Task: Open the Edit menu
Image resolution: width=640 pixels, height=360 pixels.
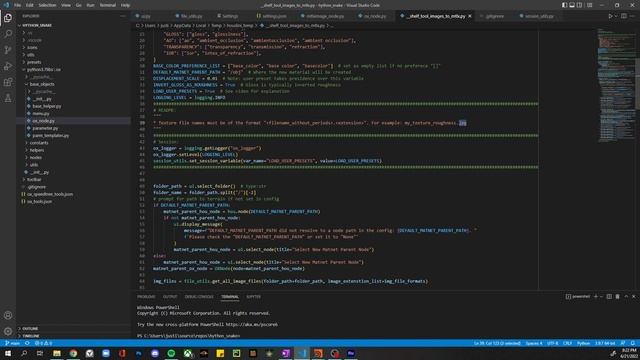Action: click(30, 5)
